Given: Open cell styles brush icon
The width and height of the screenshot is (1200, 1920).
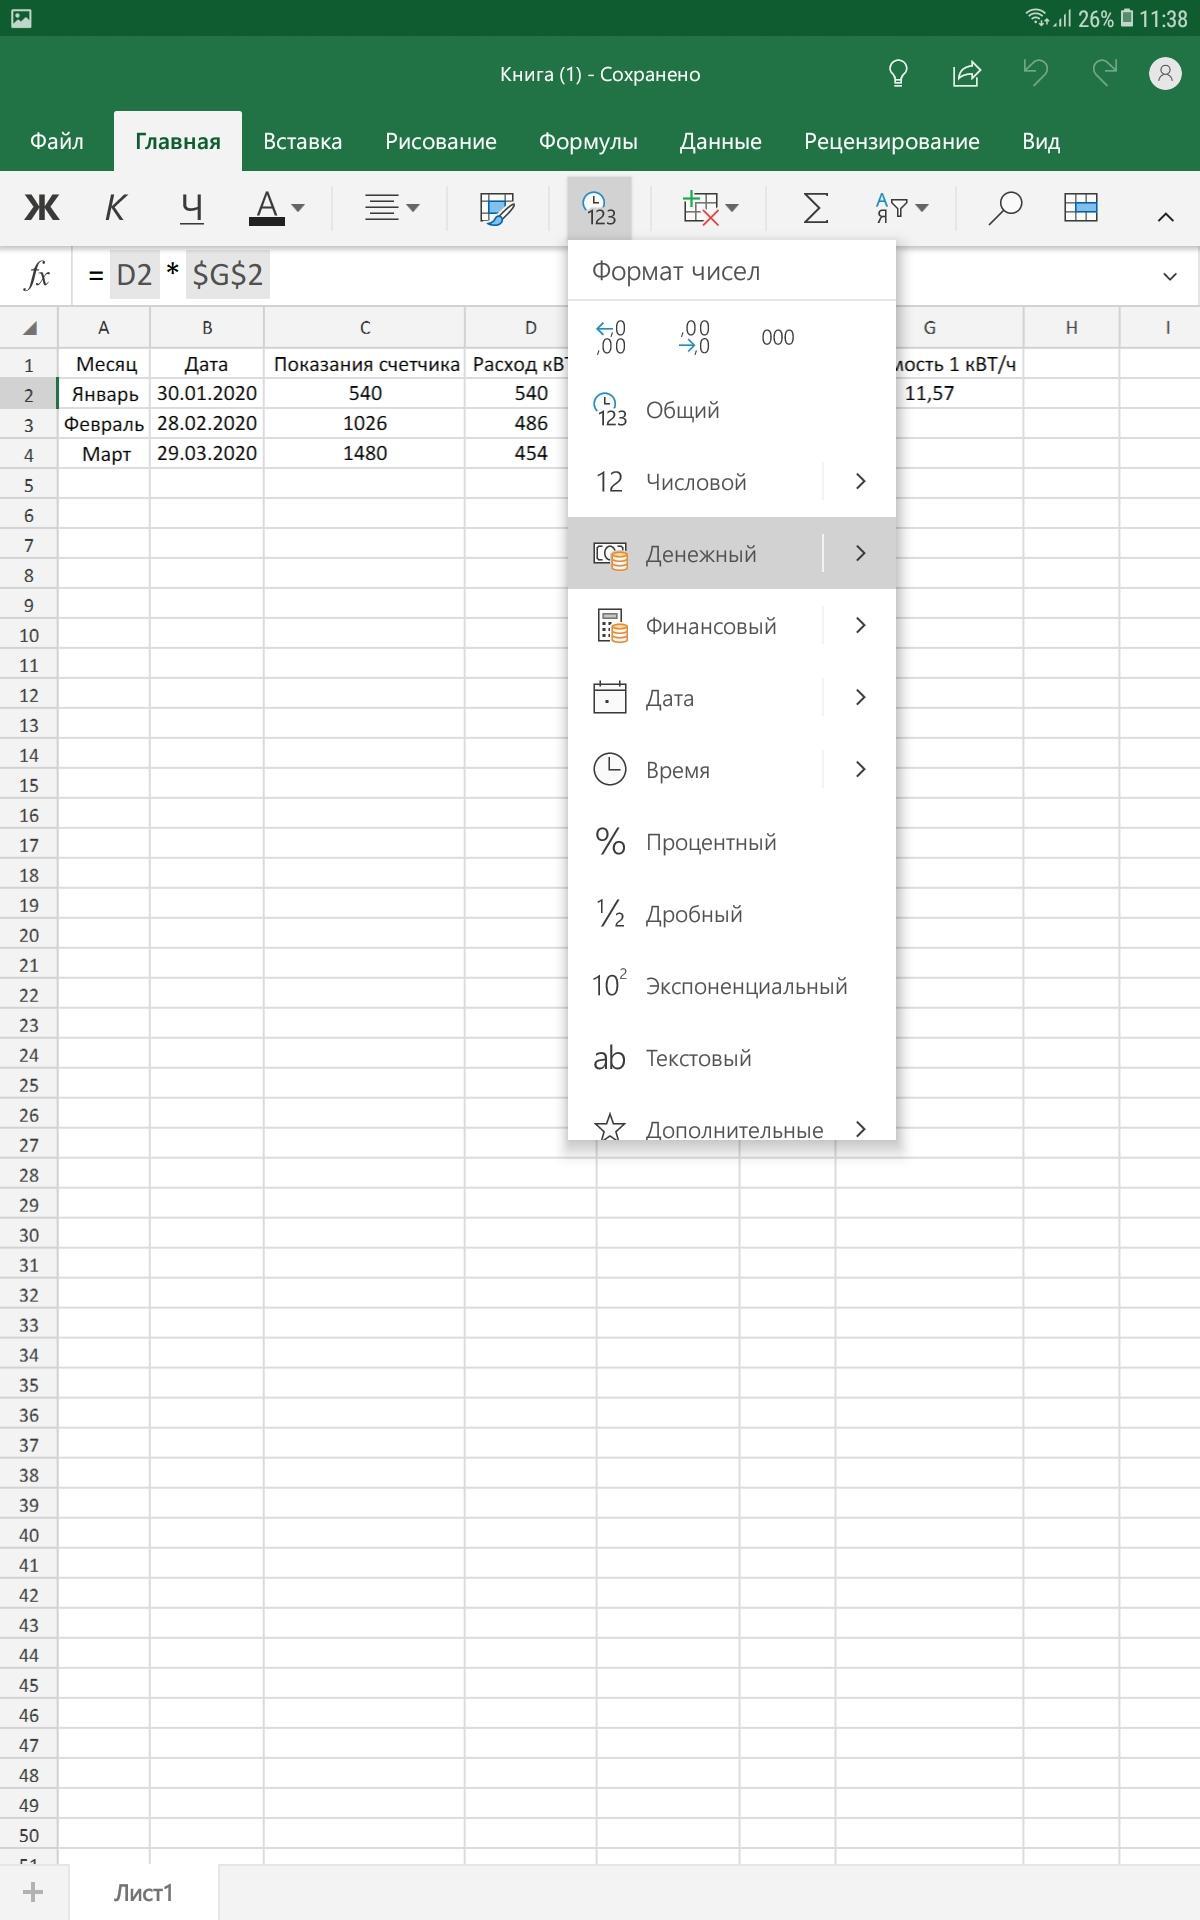Looking at the screenshot, I should click(497, 208).
